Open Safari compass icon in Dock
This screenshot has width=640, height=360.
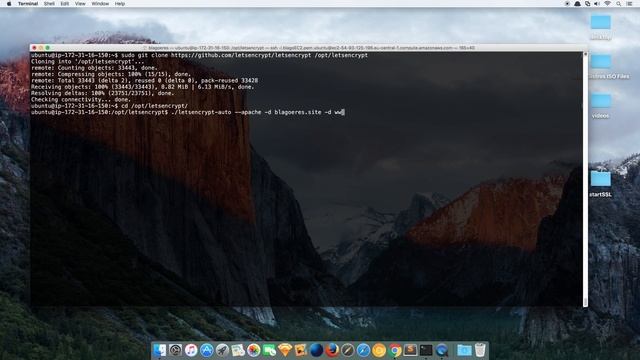point(363,350)
